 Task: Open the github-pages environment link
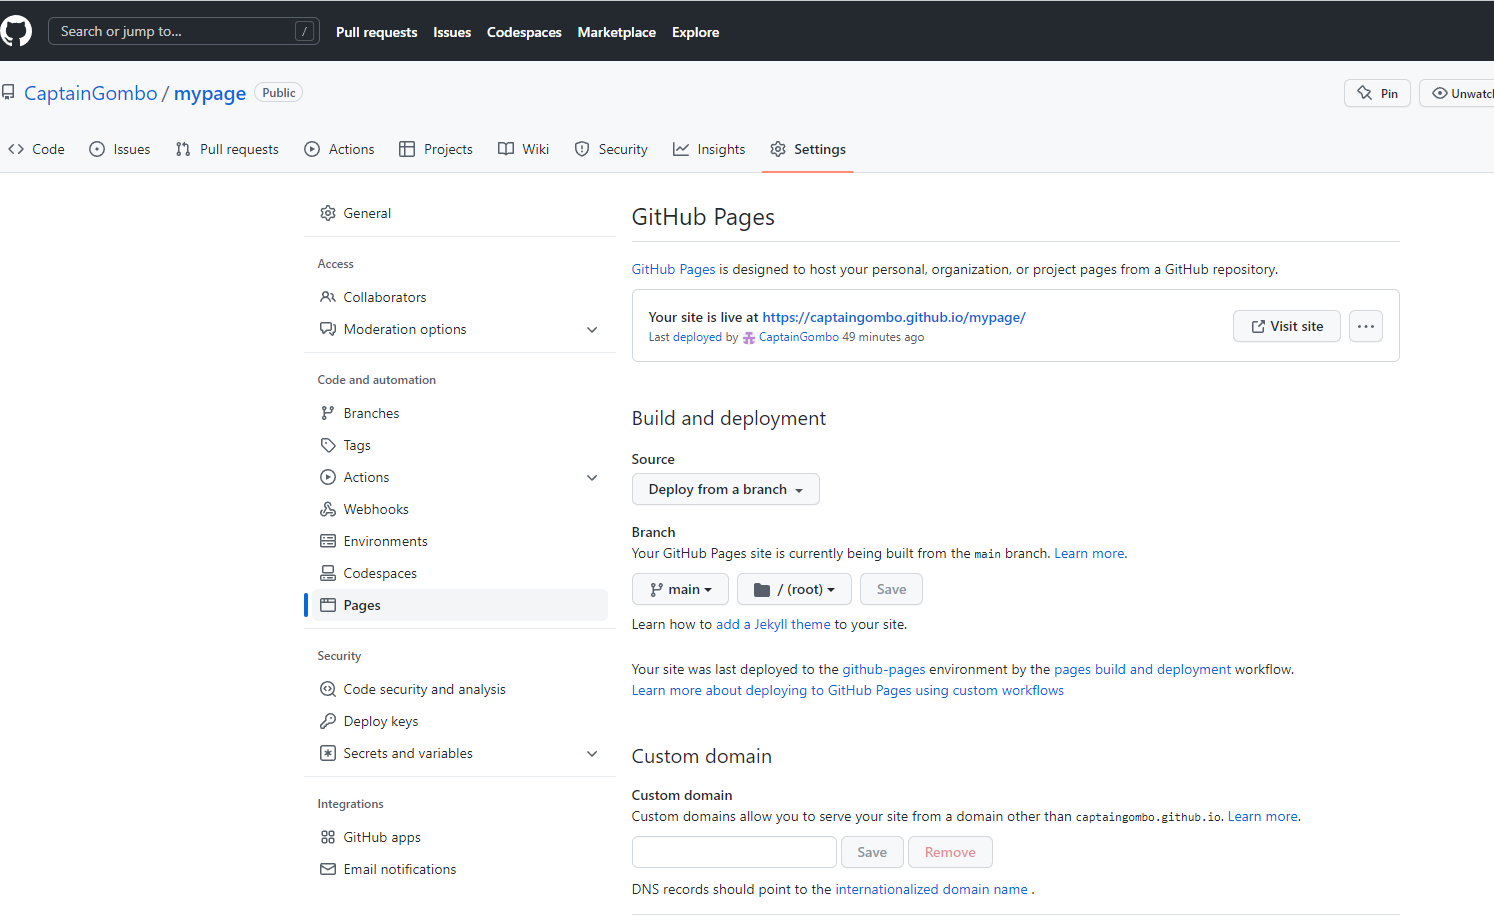(x=884, y=669)
